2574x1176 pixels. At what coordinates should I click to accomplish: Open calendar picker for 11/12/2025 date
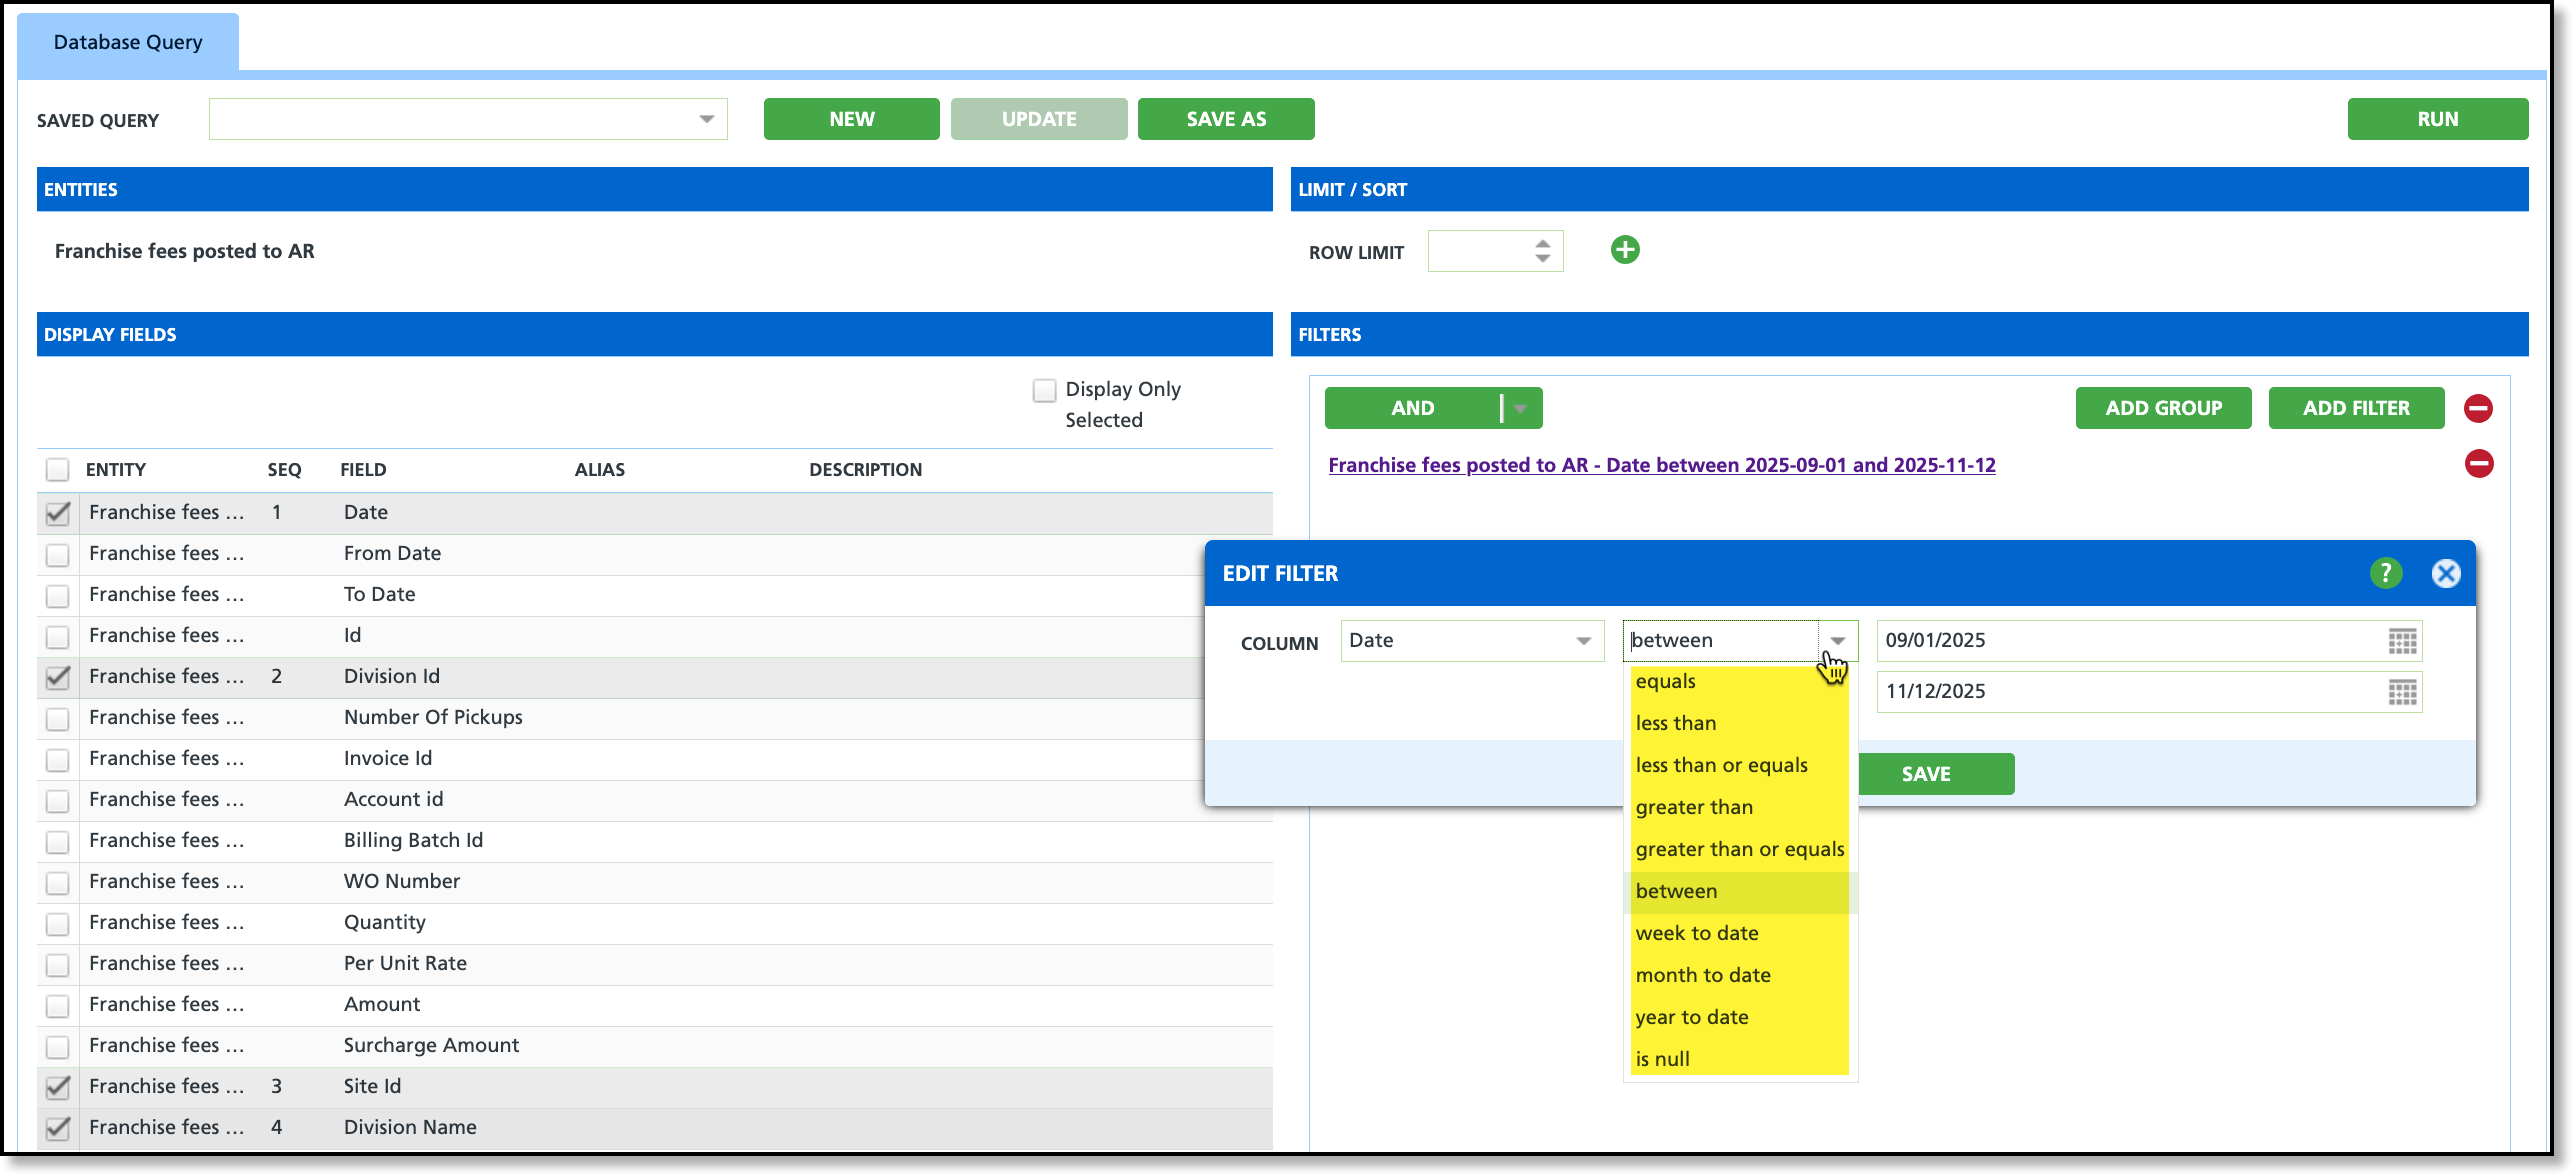(2402, 692)
